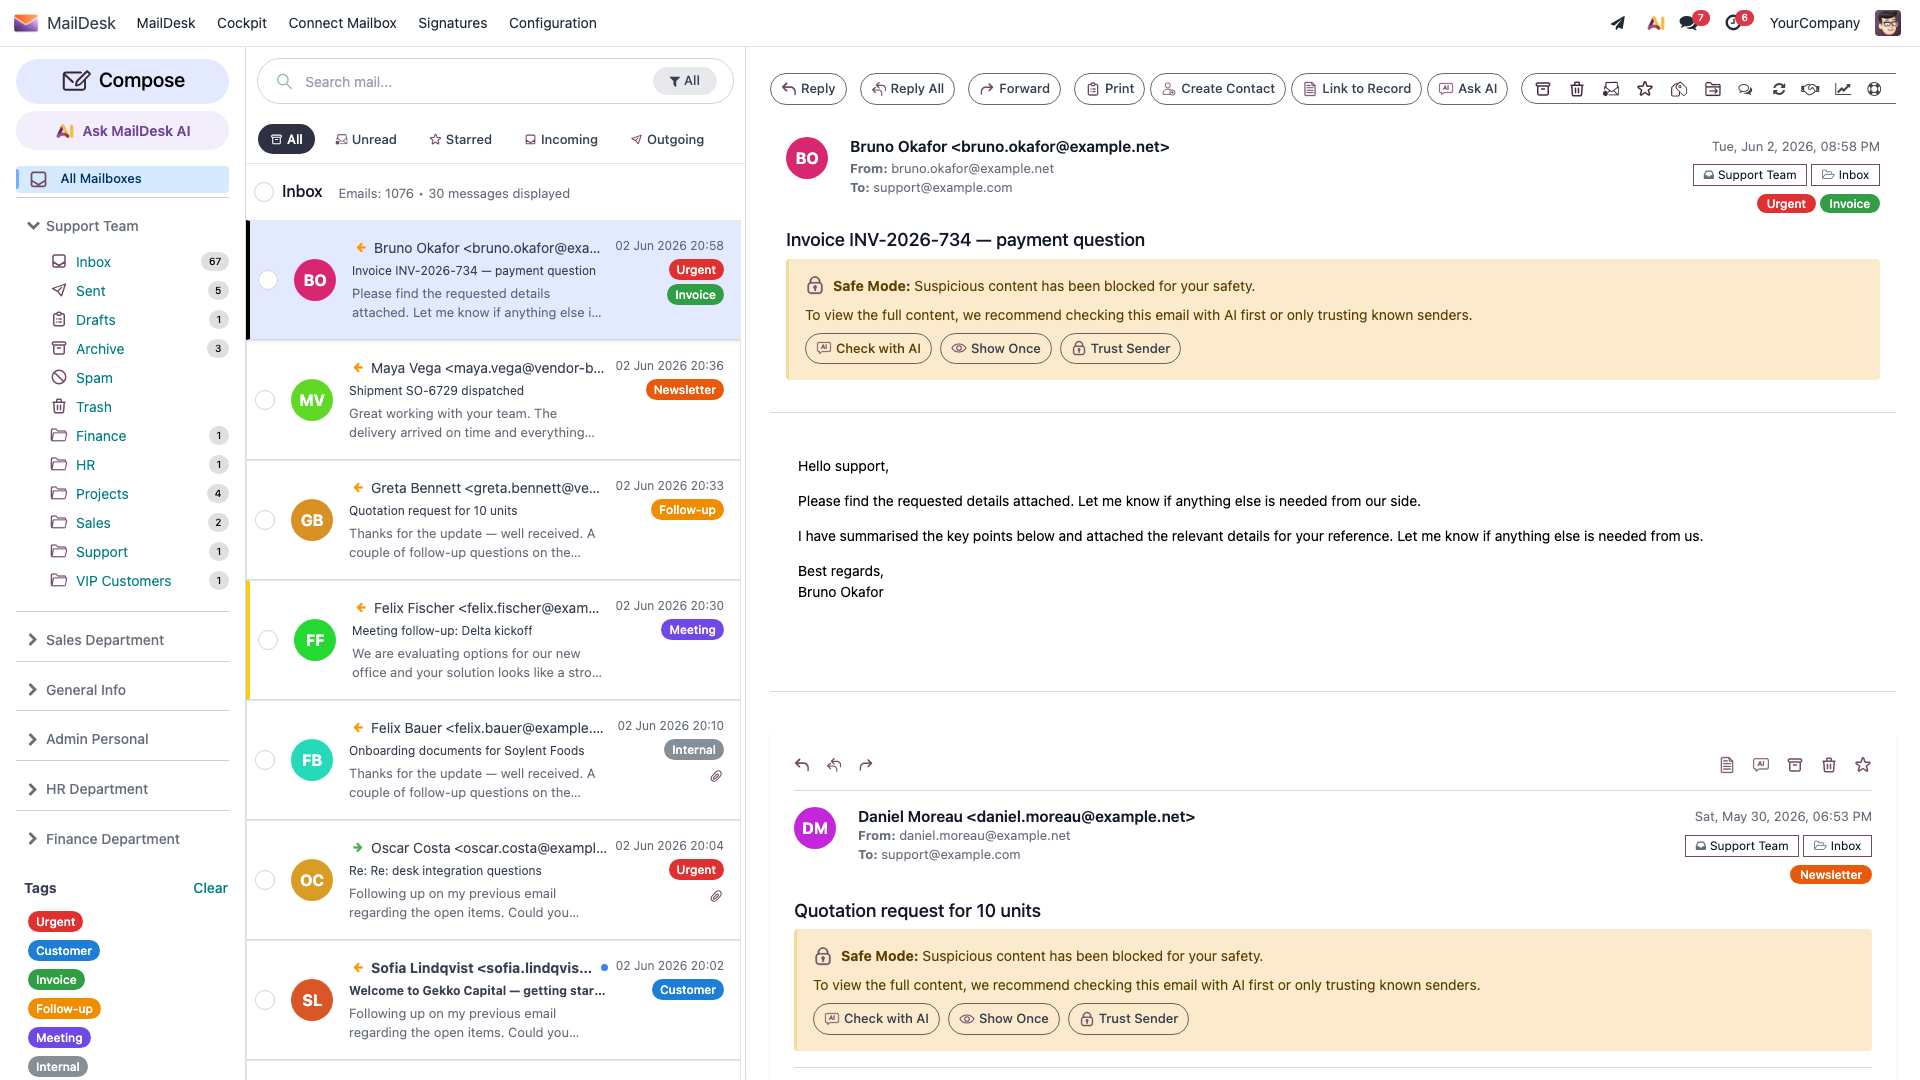Star the Bruno Okafor email from top toolbar
The width and height of the screenshot is (1920, 1080).
1645,89
